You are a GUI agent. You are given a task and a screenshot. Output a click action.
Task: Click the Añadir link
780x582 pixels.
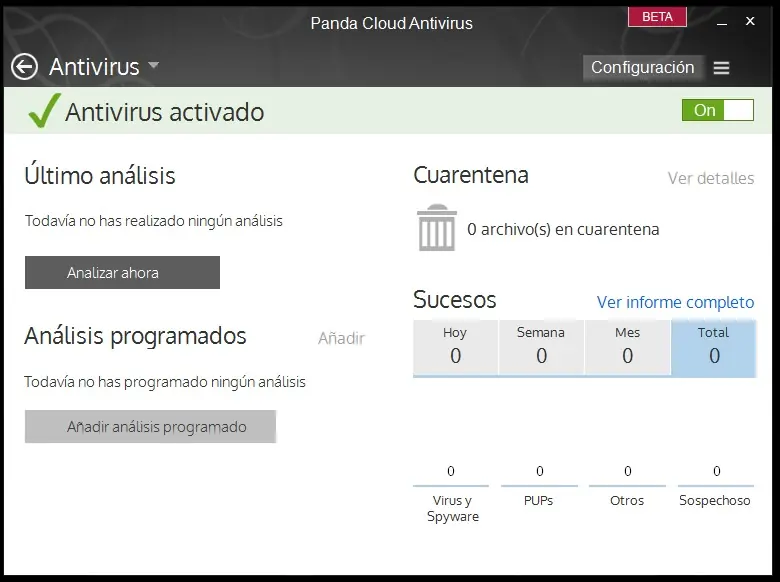click(x=341, y=338)
